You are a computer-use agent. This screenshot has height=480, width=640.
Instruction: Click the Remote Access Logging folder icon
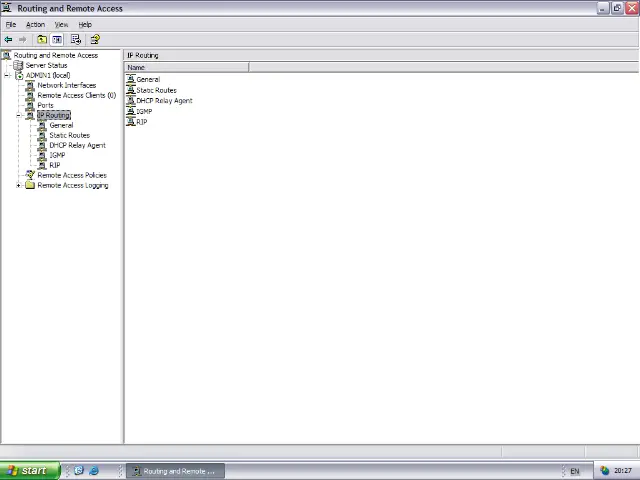pos(30,185)
